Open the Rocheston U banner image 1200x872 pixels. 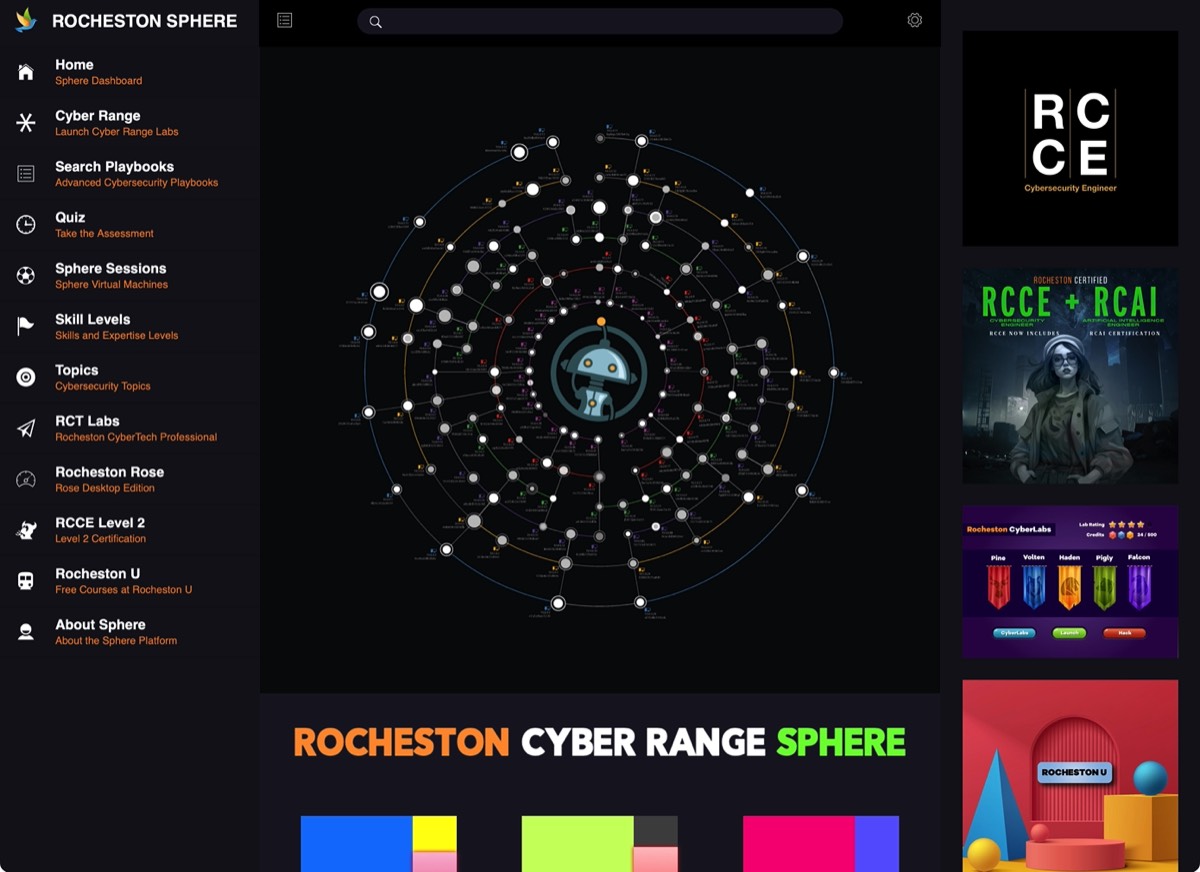(1070, 776)
